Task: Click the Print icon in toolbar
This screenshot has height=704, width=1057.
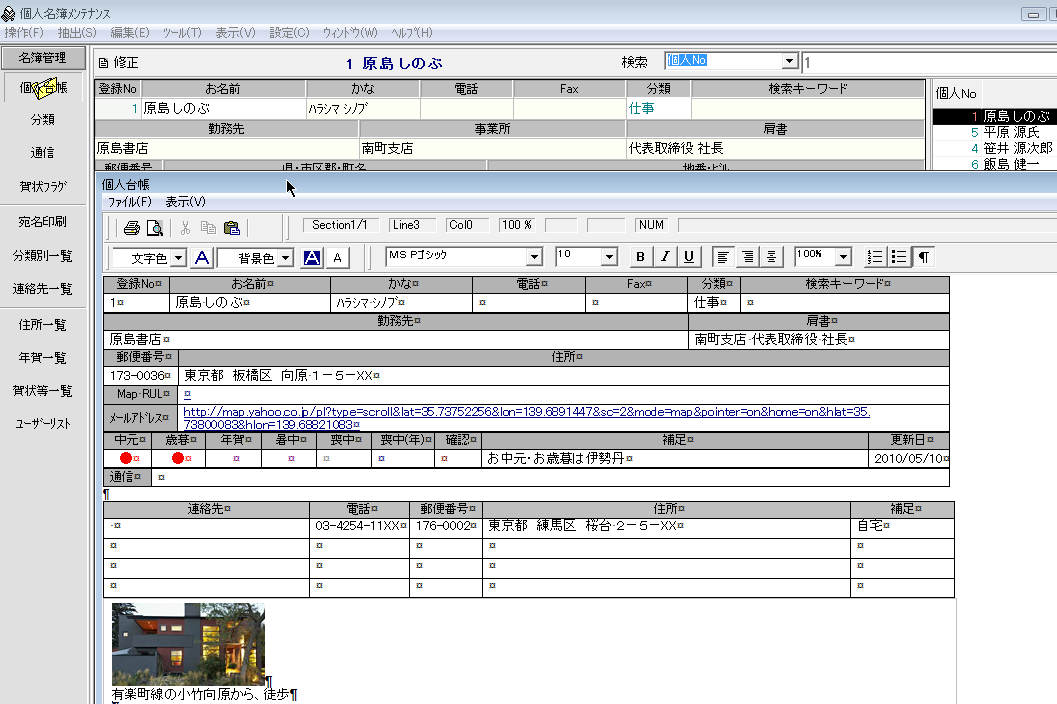Action: tap(131, 227)
